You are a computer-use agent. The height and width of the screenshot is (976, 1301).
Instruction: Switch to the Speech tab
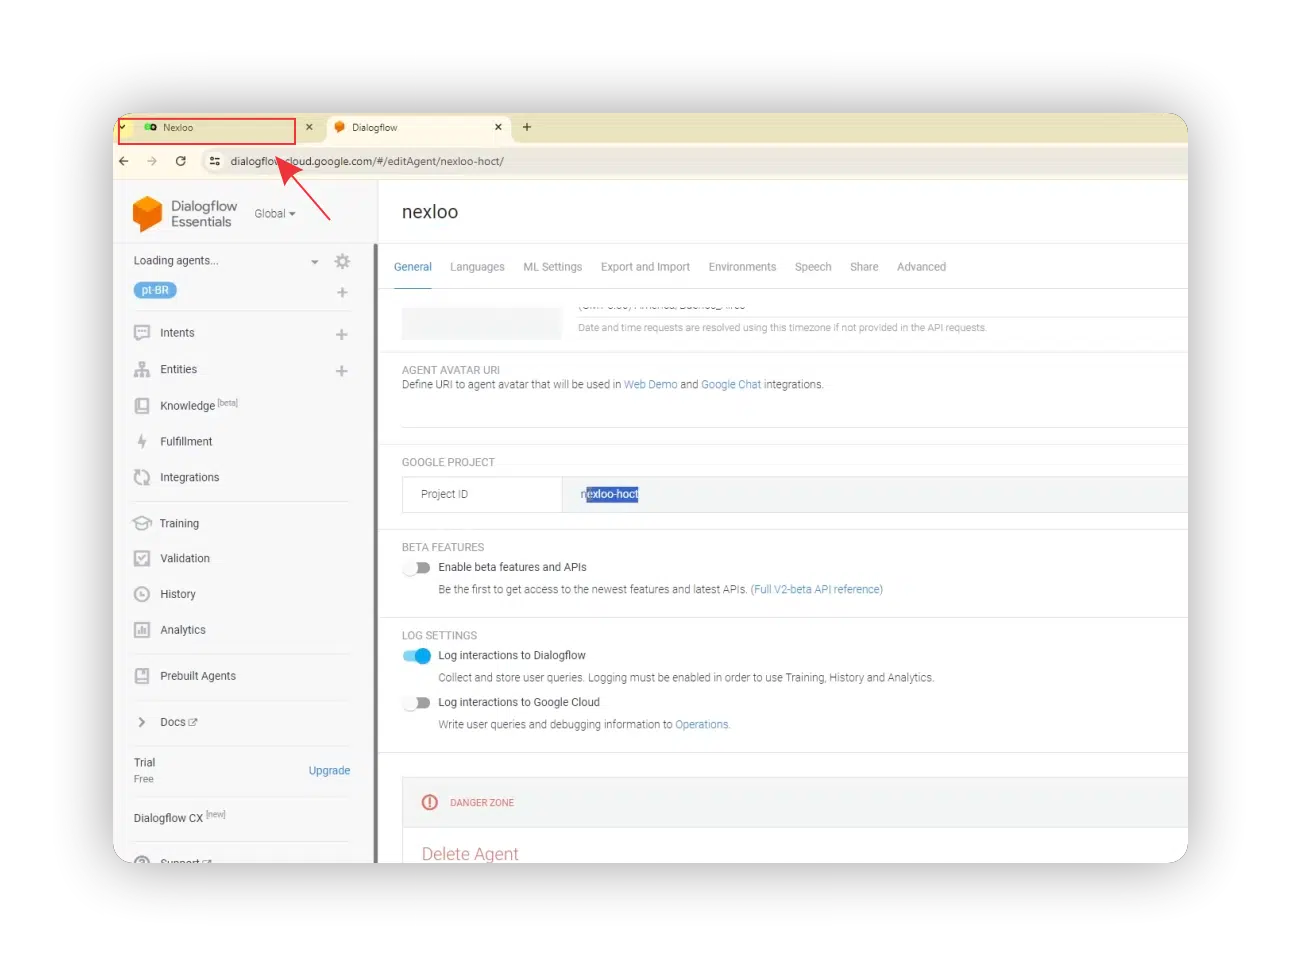[x=813, y=267]
